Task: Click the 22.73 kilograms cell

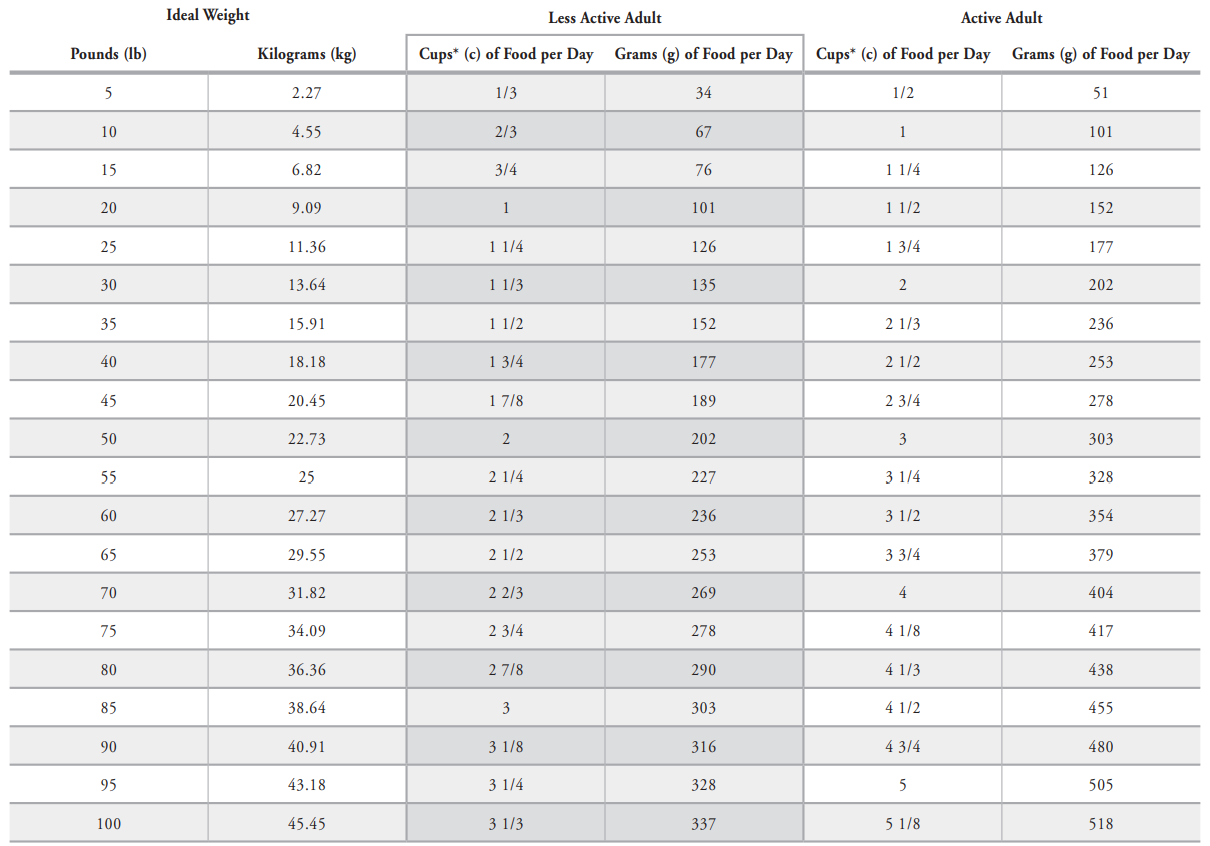Action: click(x=306, y=439)
